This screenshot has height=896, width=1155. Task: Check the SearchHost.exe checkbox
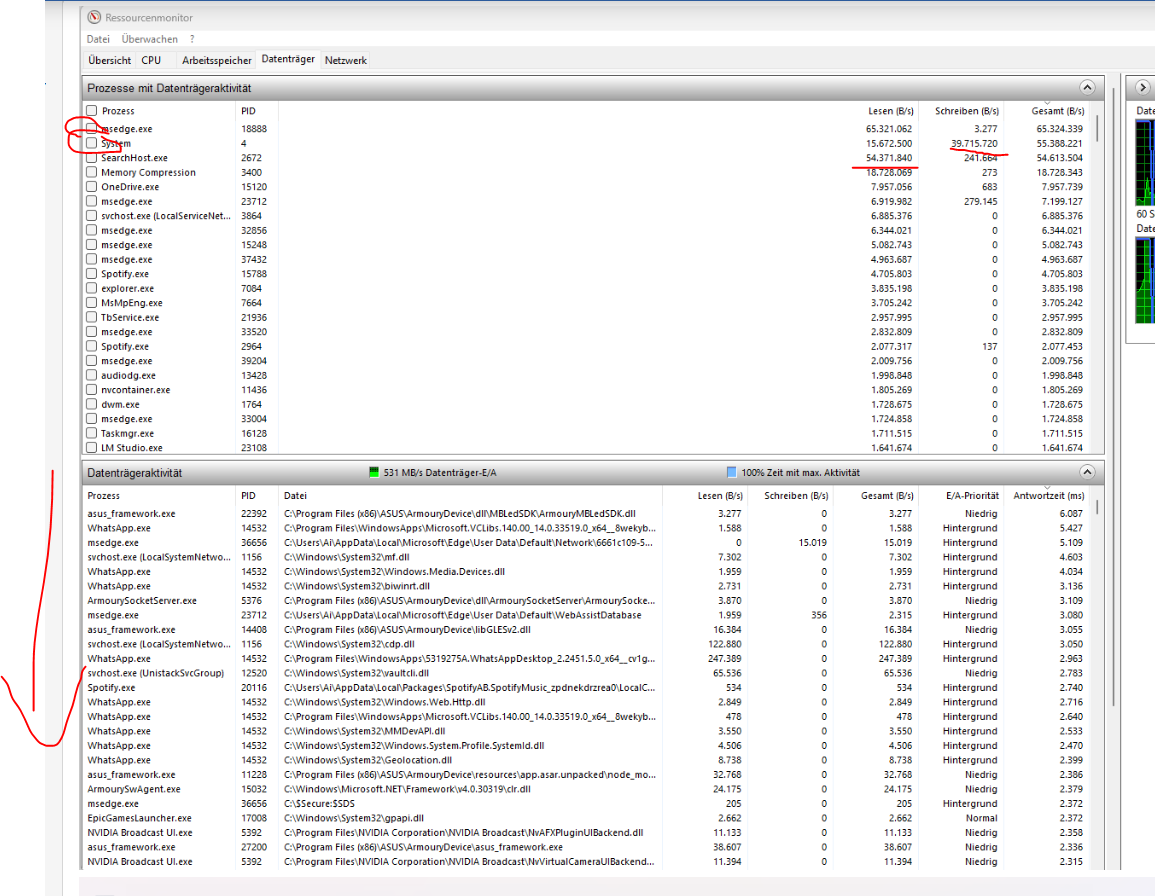pyautogui.click(x=91, y=158)
